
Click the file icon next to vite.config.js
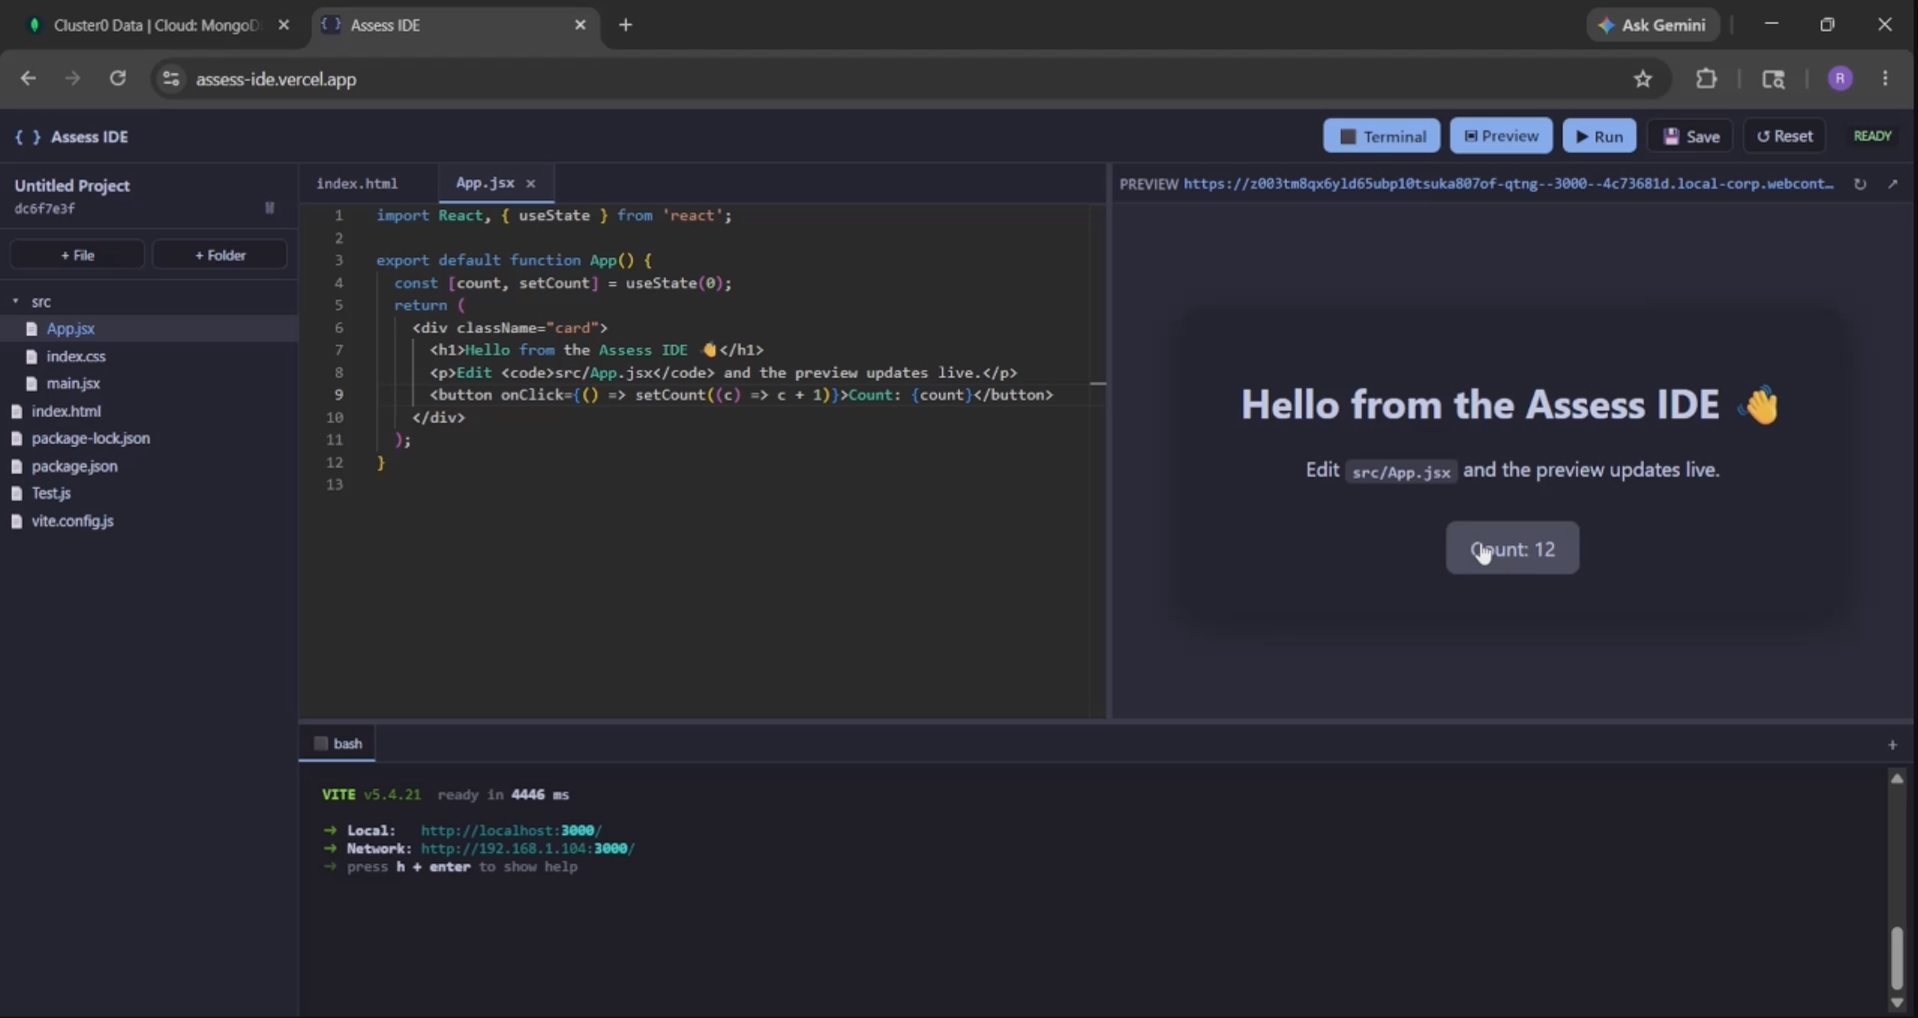(x=16, y=521)
